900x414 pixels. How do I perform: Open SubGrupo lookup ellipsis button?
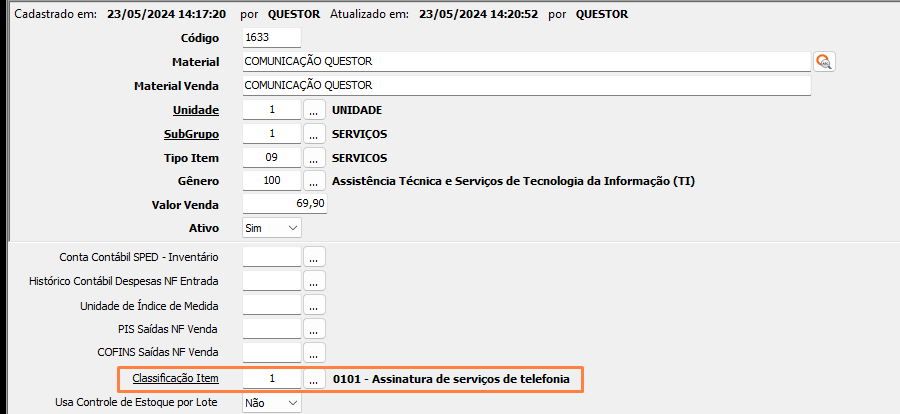click(x=313, y=134)
